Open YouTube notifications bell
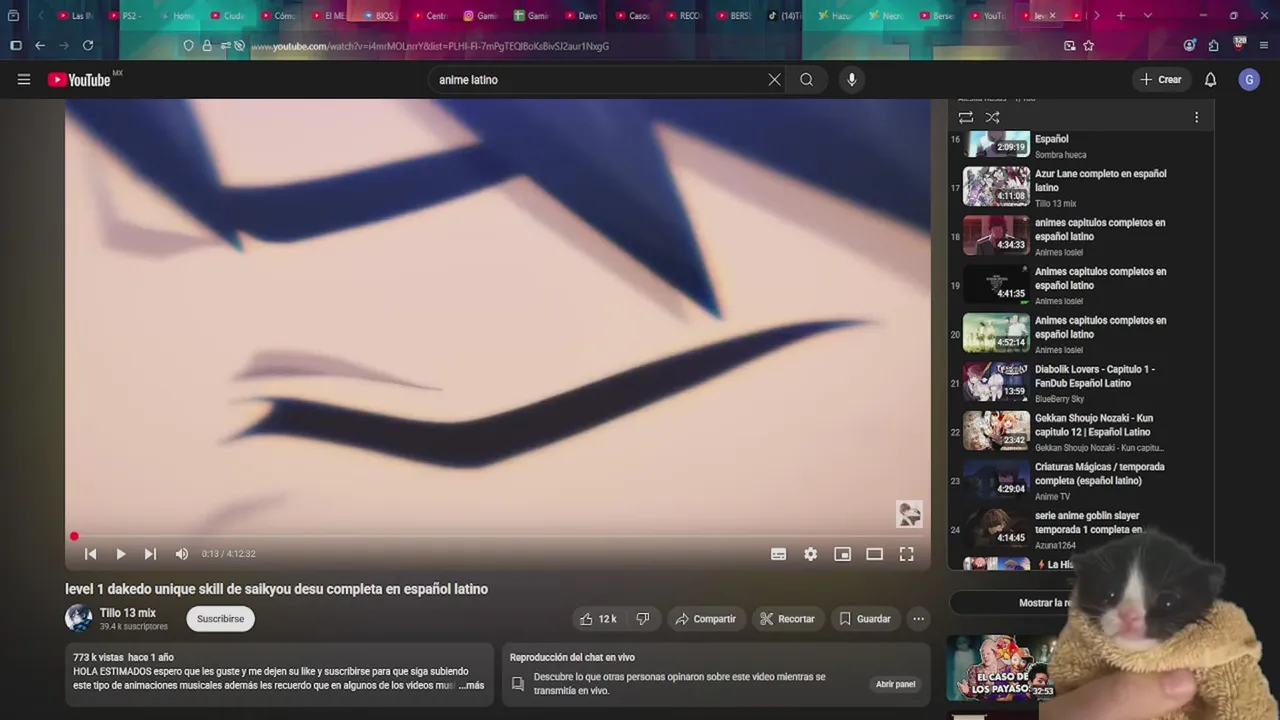The image size is (1280, 720). pyautogui.click(x=1210, y=80)
